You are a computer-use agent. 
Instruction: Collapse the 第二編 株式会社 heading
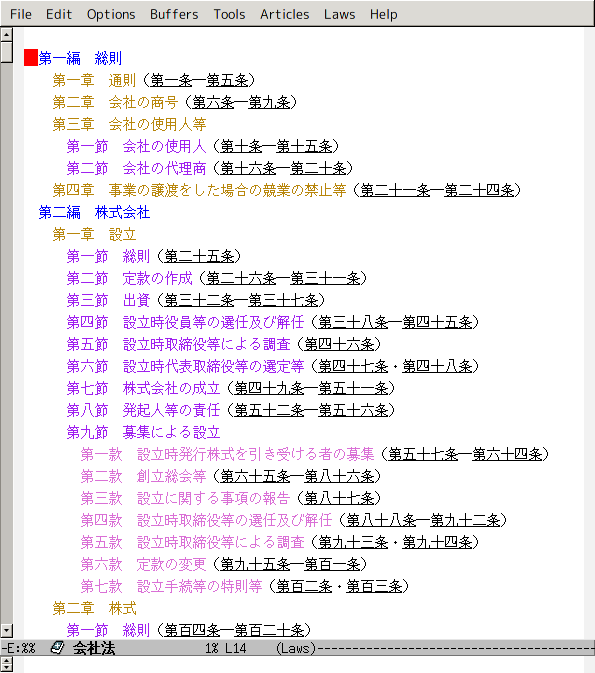(x=94, y=212)
